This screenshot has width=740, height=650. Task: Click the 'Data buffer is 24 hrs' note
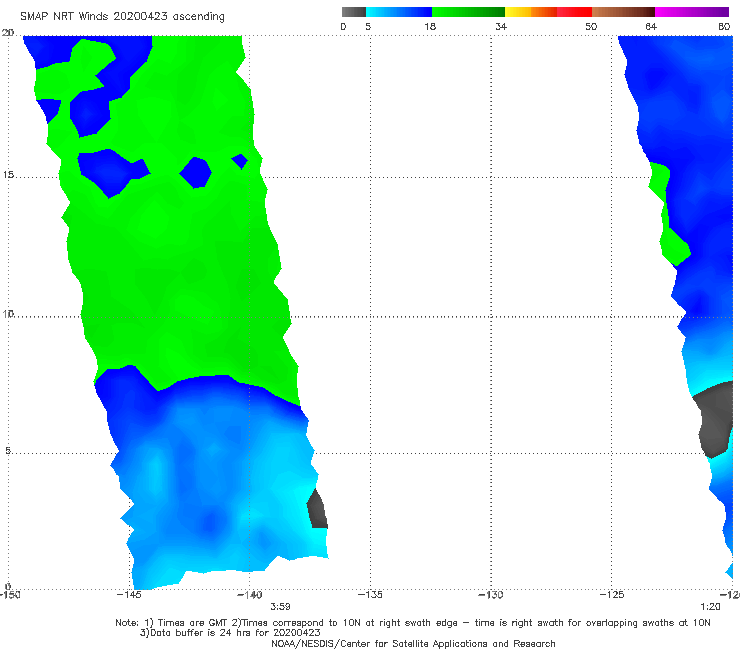point(230,633)
